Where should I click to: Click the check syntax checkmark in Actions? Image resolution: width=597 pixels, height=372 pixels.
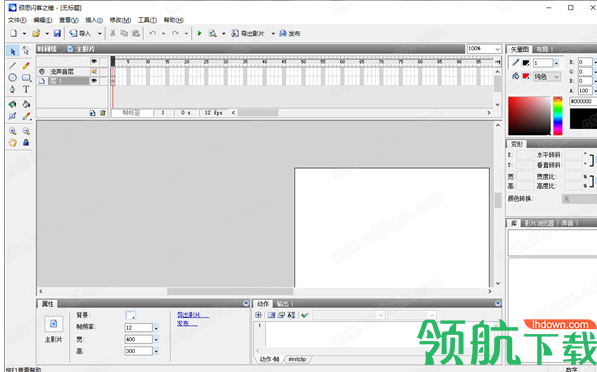(304, 315)
